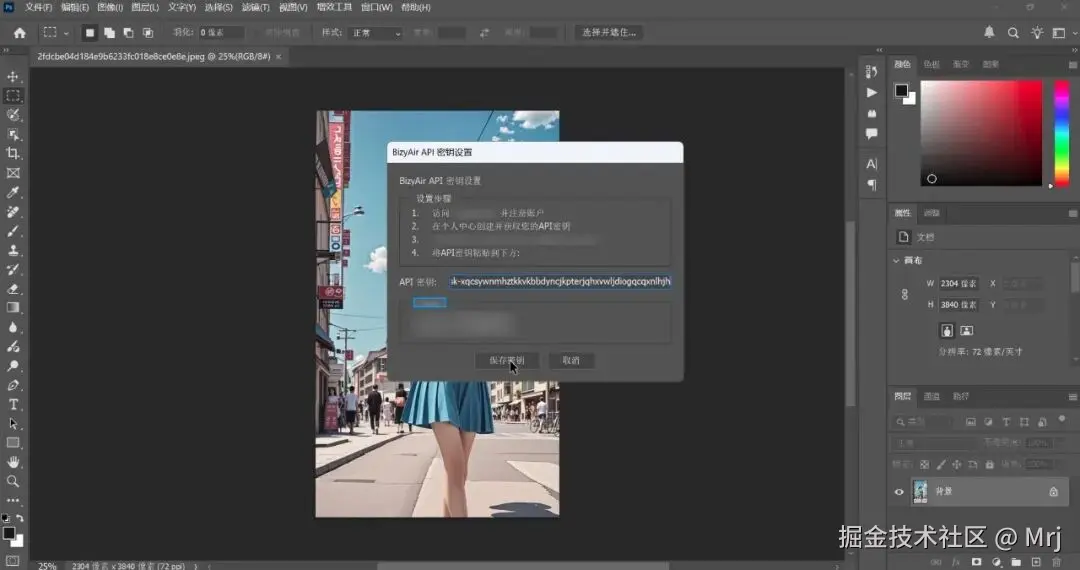Screen dimensions: 1080x570
Task: Pick the Eyedropper tool
Action: pos(13,192)
